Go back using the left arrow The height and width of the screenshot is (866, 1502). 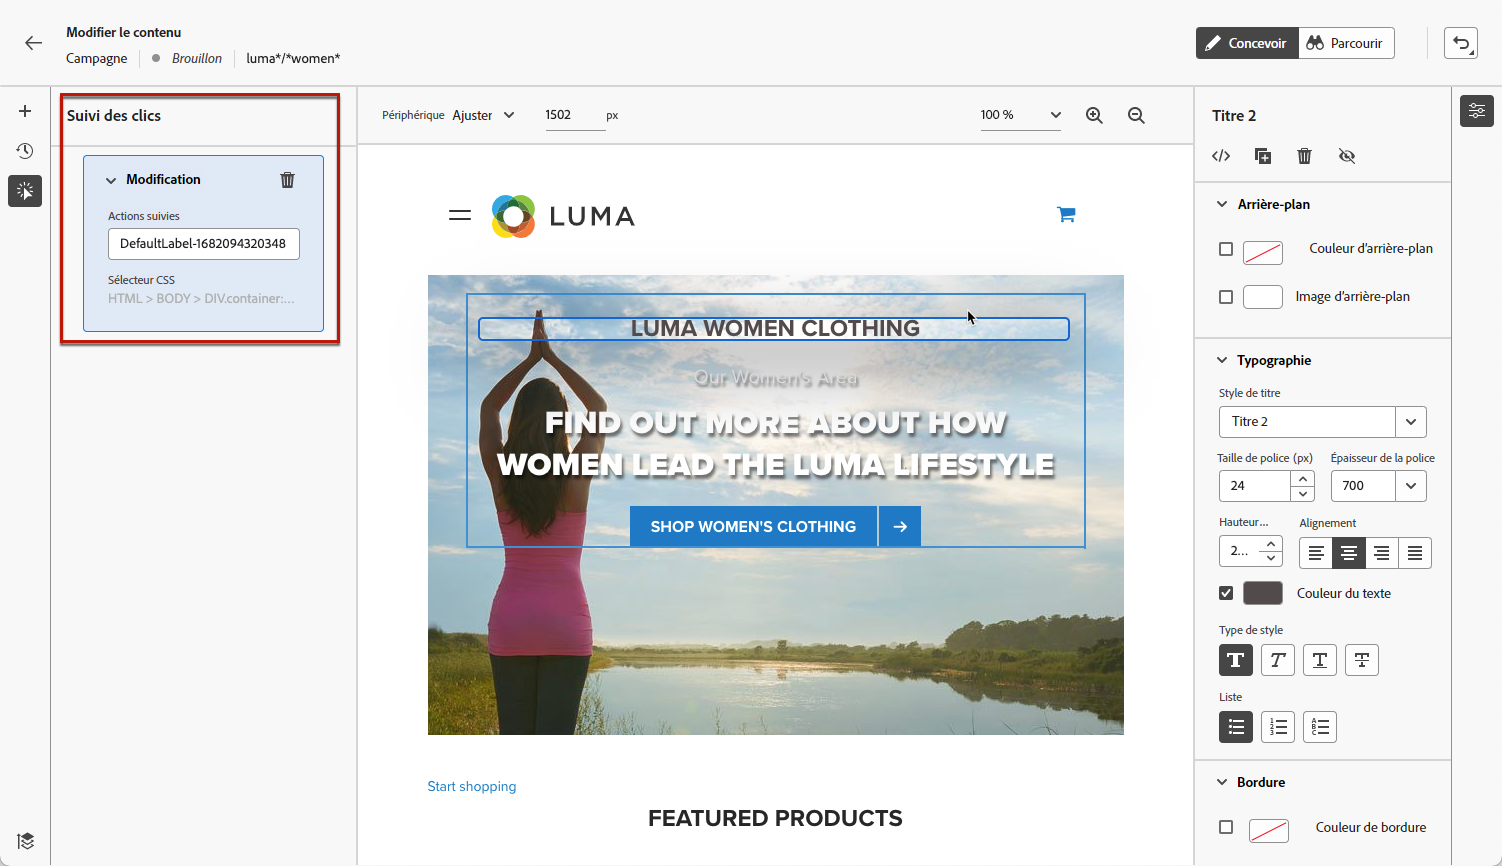(33, 43)
